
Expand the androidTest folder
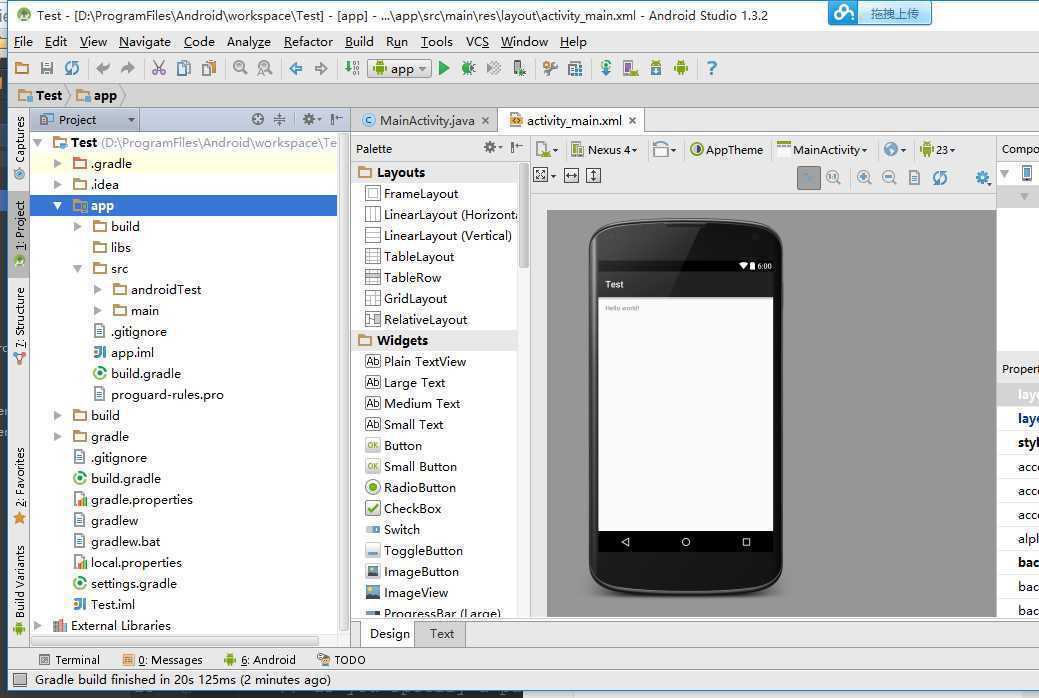pyautogui.click(x=97, y=290)
